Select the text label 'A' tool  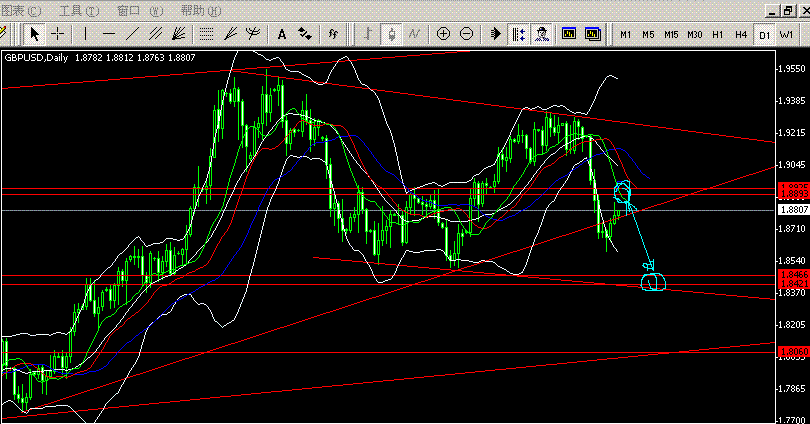[282, 34]
